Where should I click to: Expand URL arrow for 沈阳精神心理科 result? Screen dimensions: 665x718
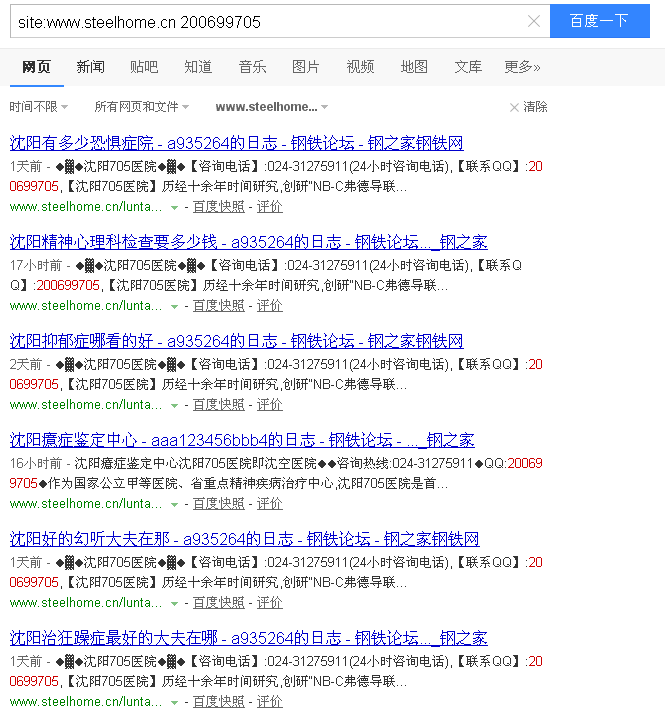pyautogui.click(x=174, y=307)
